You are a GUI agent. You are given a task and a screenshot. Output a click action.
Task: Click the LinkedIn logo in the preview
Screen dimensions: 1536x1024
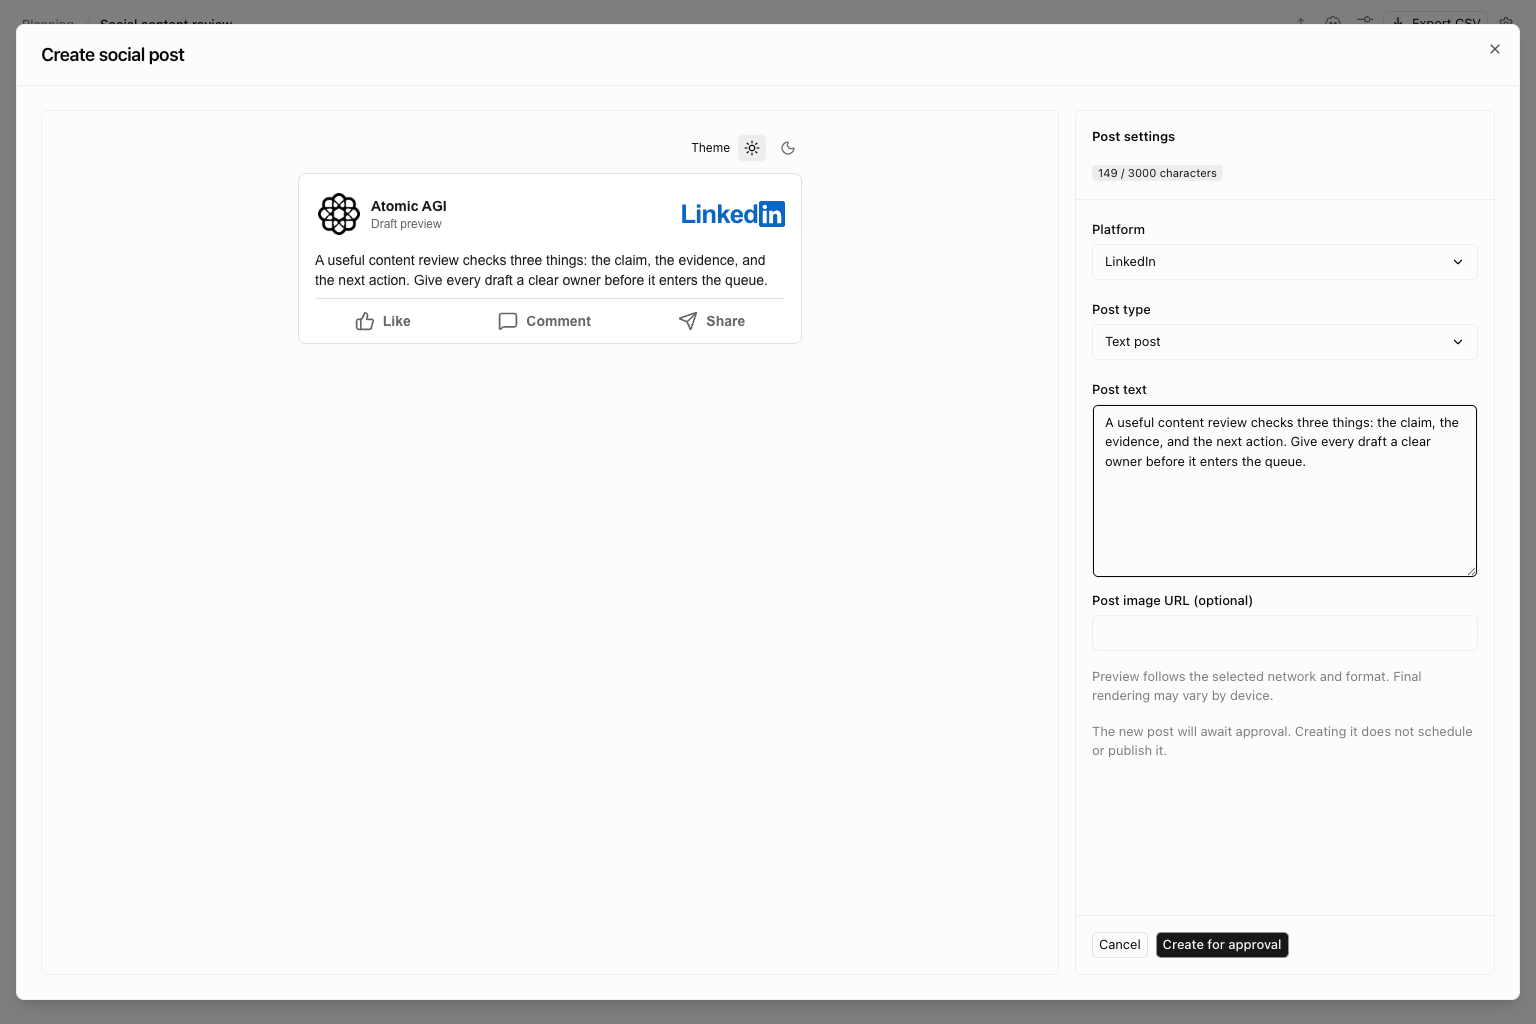(x=733, y=214)
